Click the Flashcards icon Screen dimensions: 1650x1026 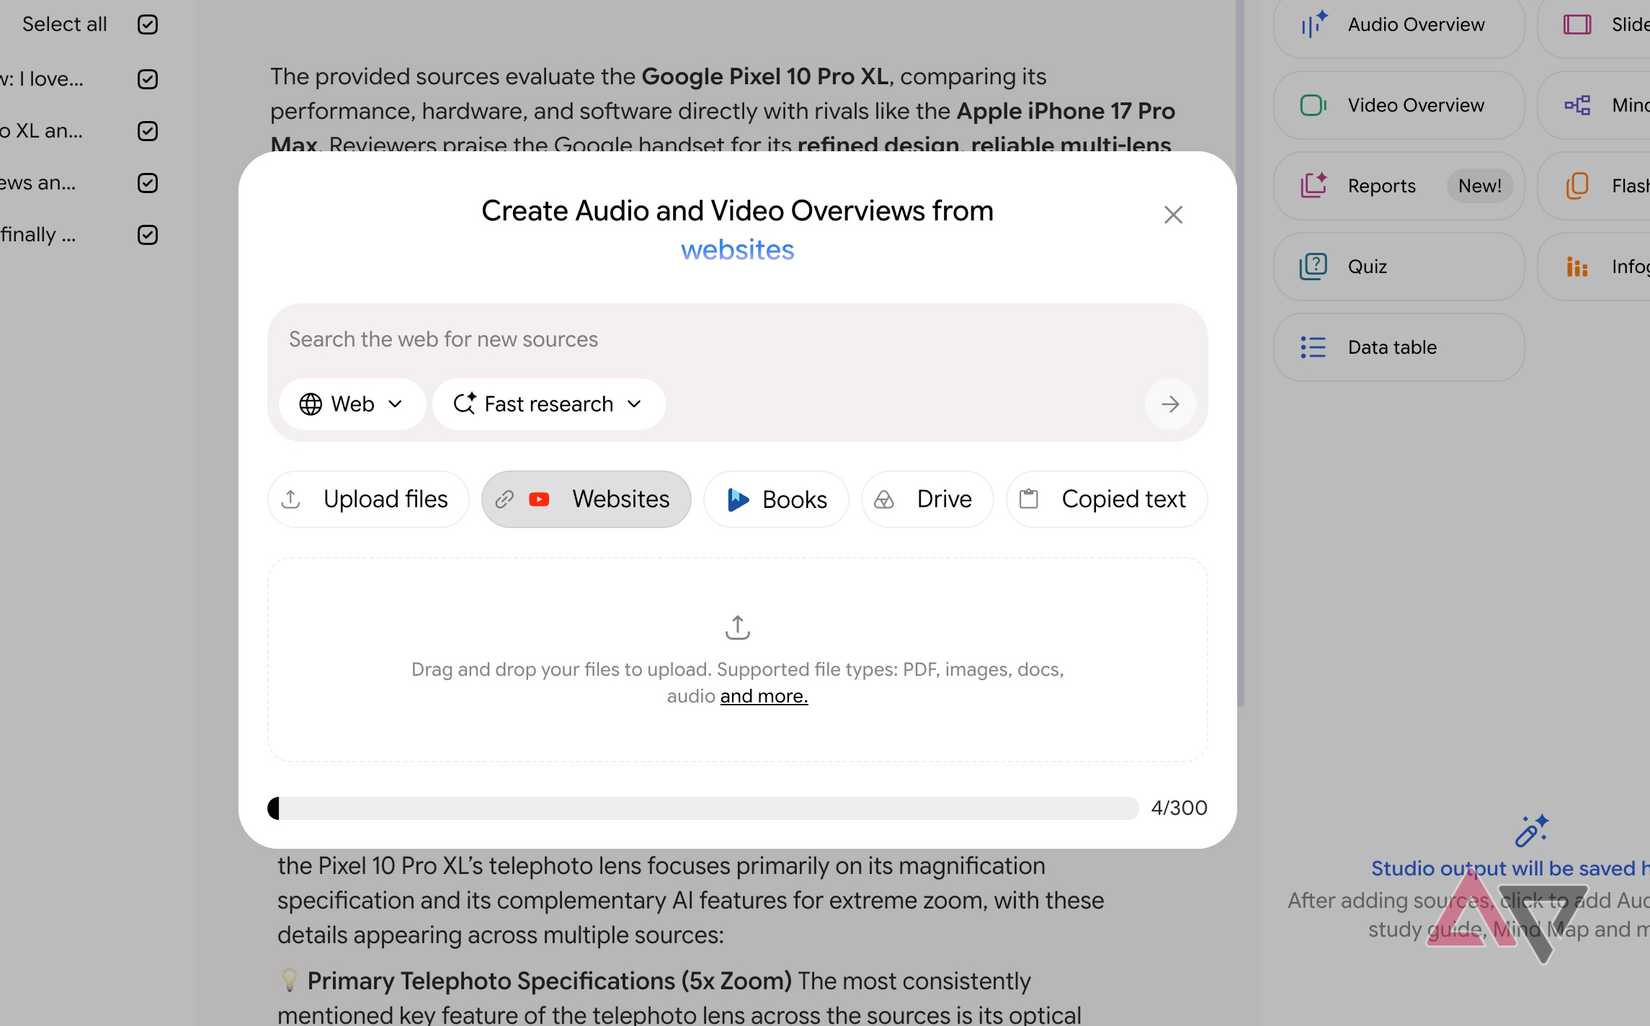[1577, 185]
